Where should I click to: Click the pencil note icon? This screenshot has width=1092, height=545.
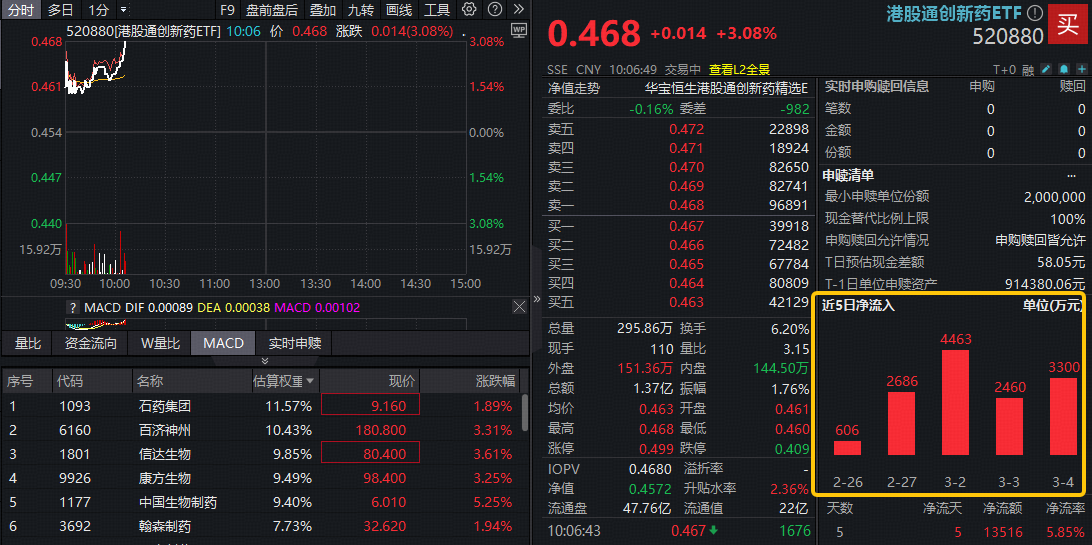[1046, 70]
